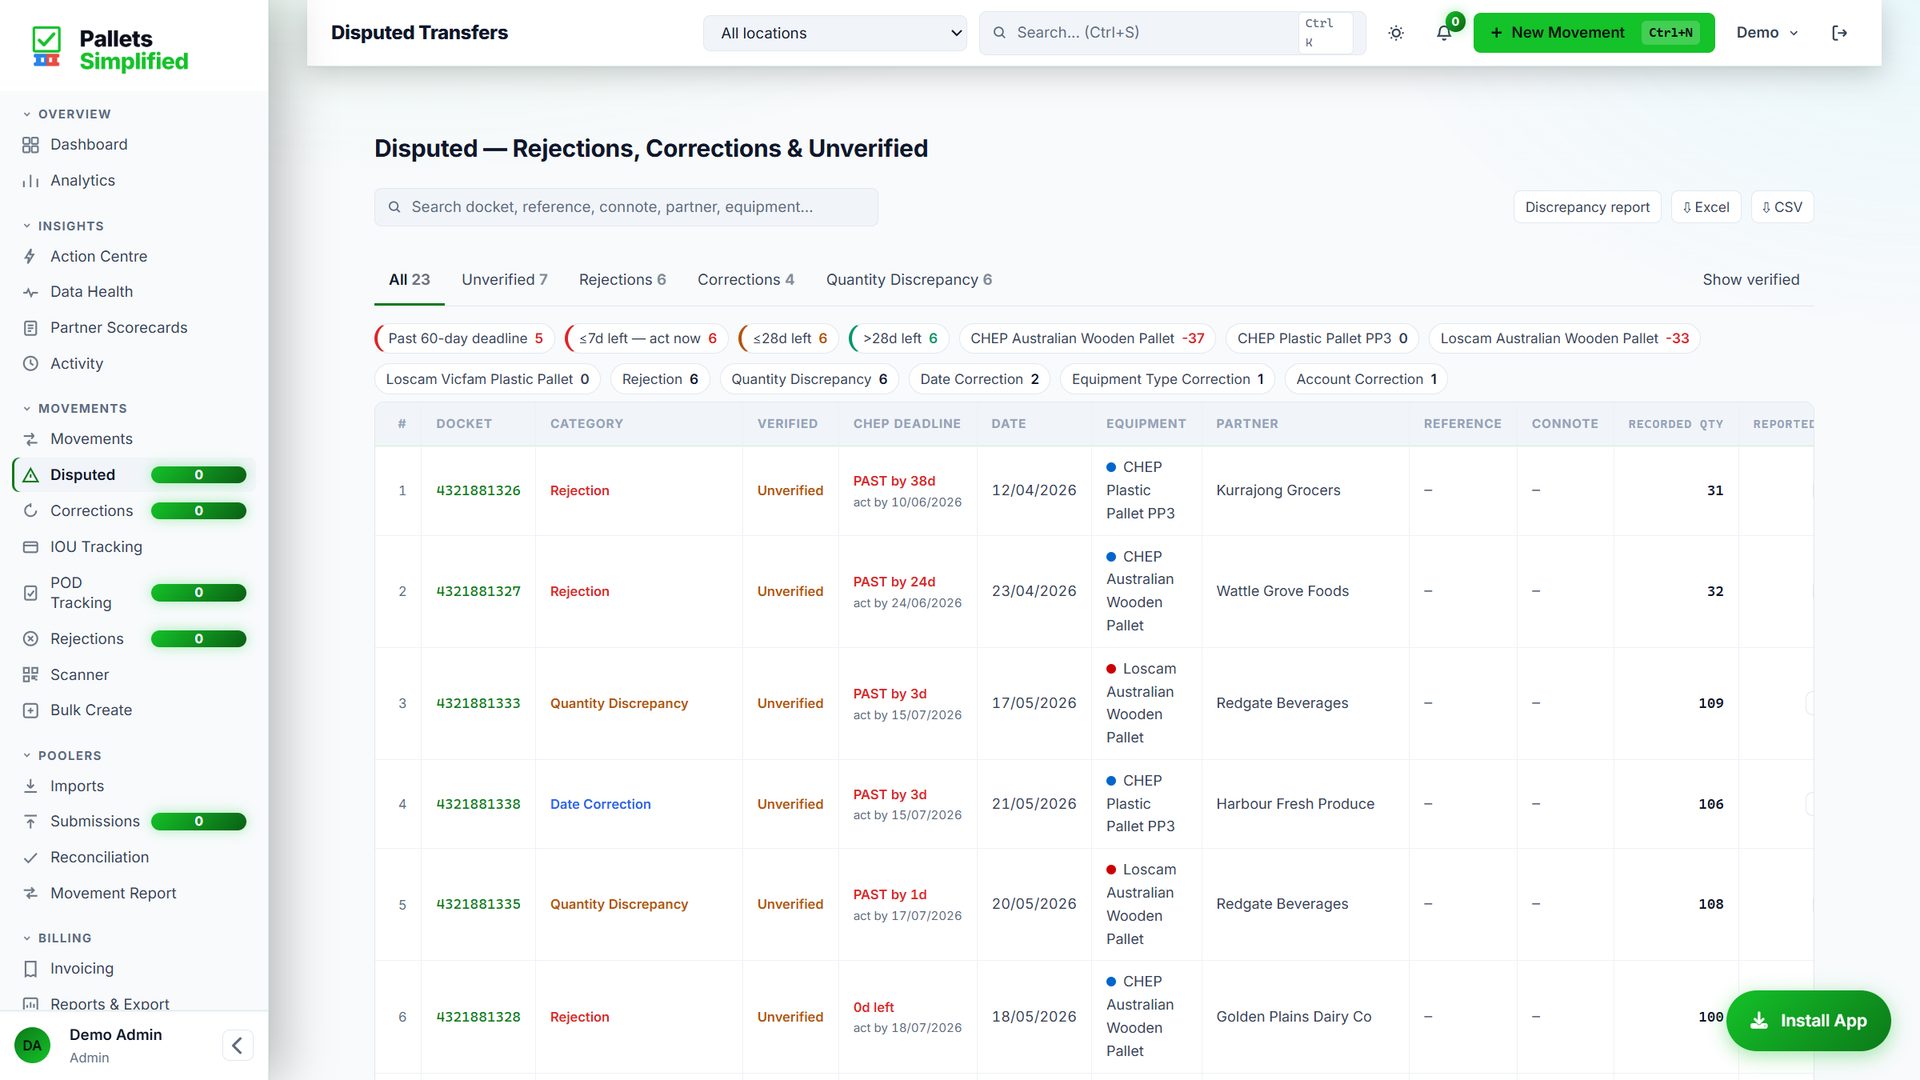This screenshot has height=1080, width=1920.
Task: Open the Dashboard sidebar icon
Action: pos(30,145)
